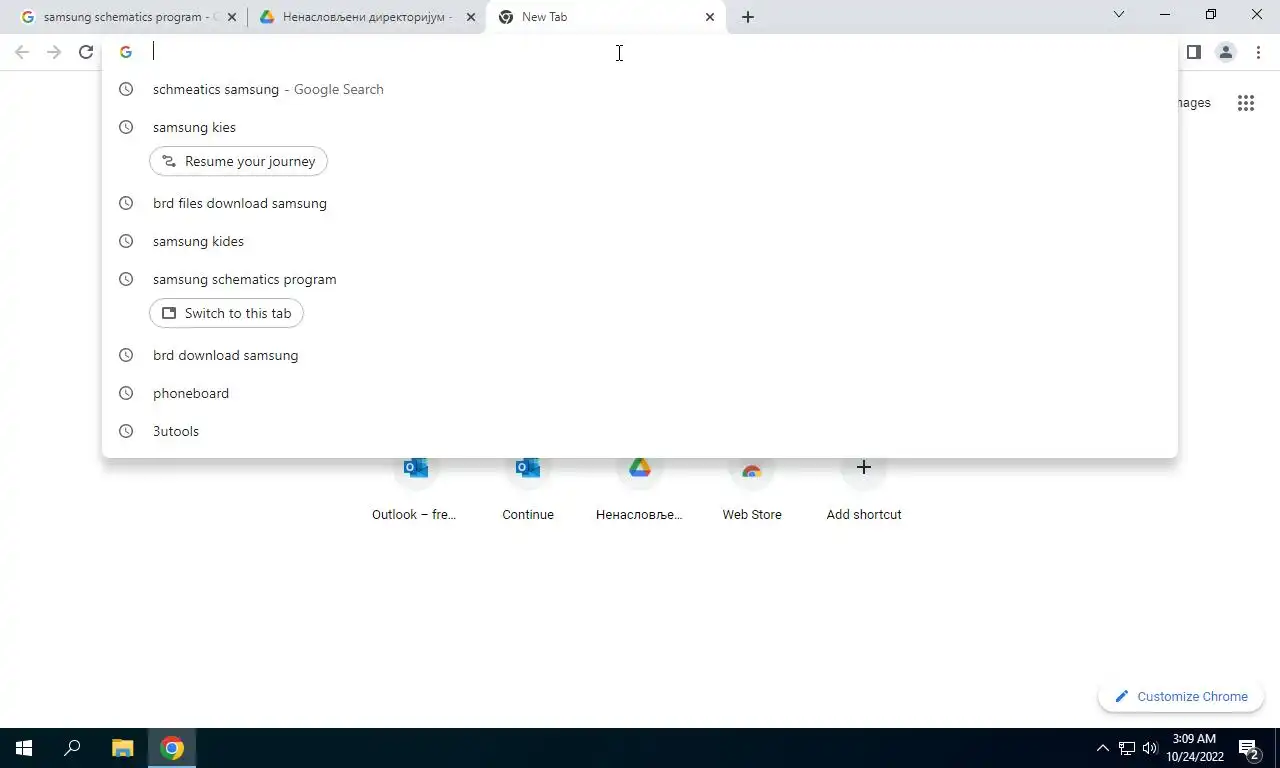Open the taskbar clock and date
1280x768 pixels.
click(1194, 748)
